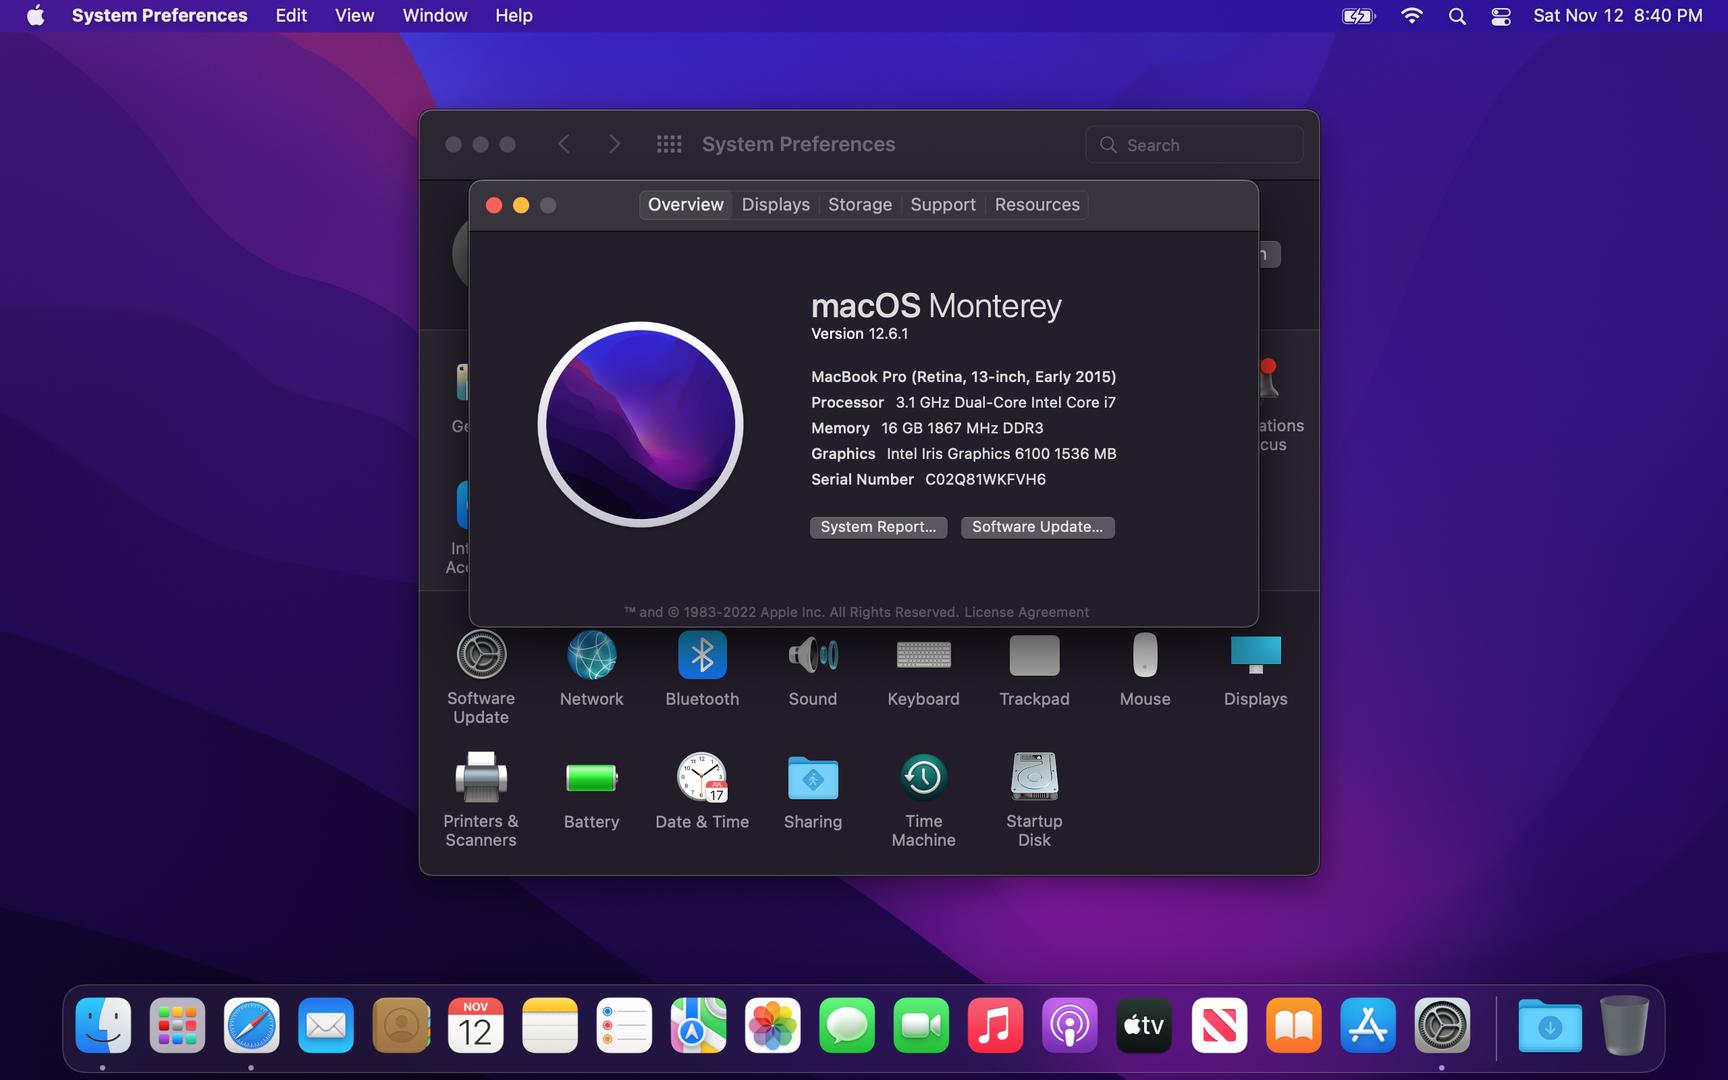Open News from the Dock
The width and height of the screenshot is (1728, 1080).
(x=1219, y=1025)
